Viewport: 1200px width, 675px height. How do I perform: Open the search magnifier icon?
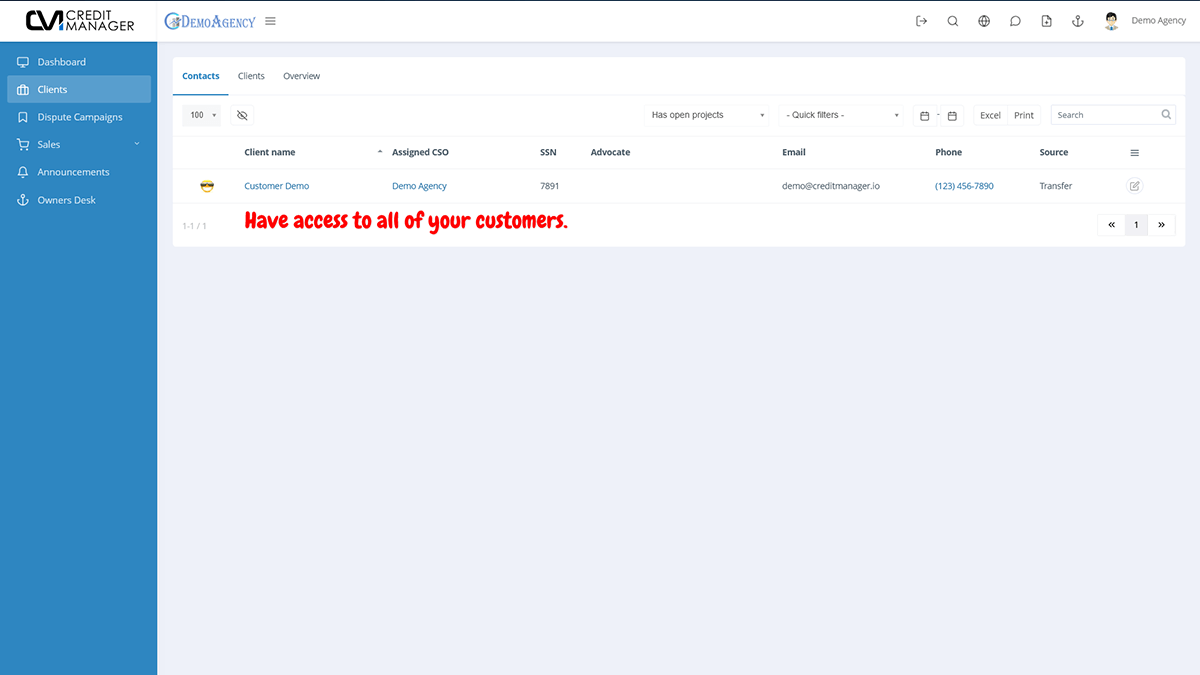[952, 20]
